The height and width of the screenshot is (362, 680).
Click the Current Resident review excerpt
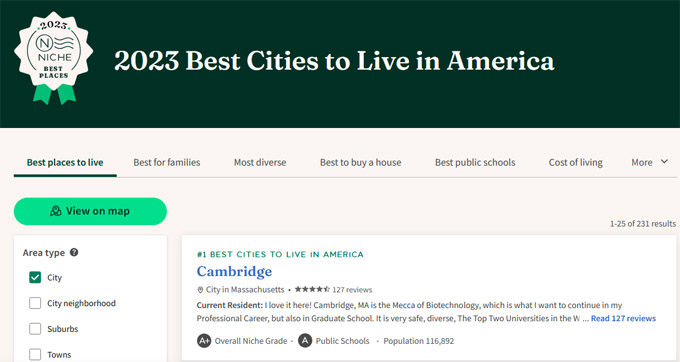409,312
